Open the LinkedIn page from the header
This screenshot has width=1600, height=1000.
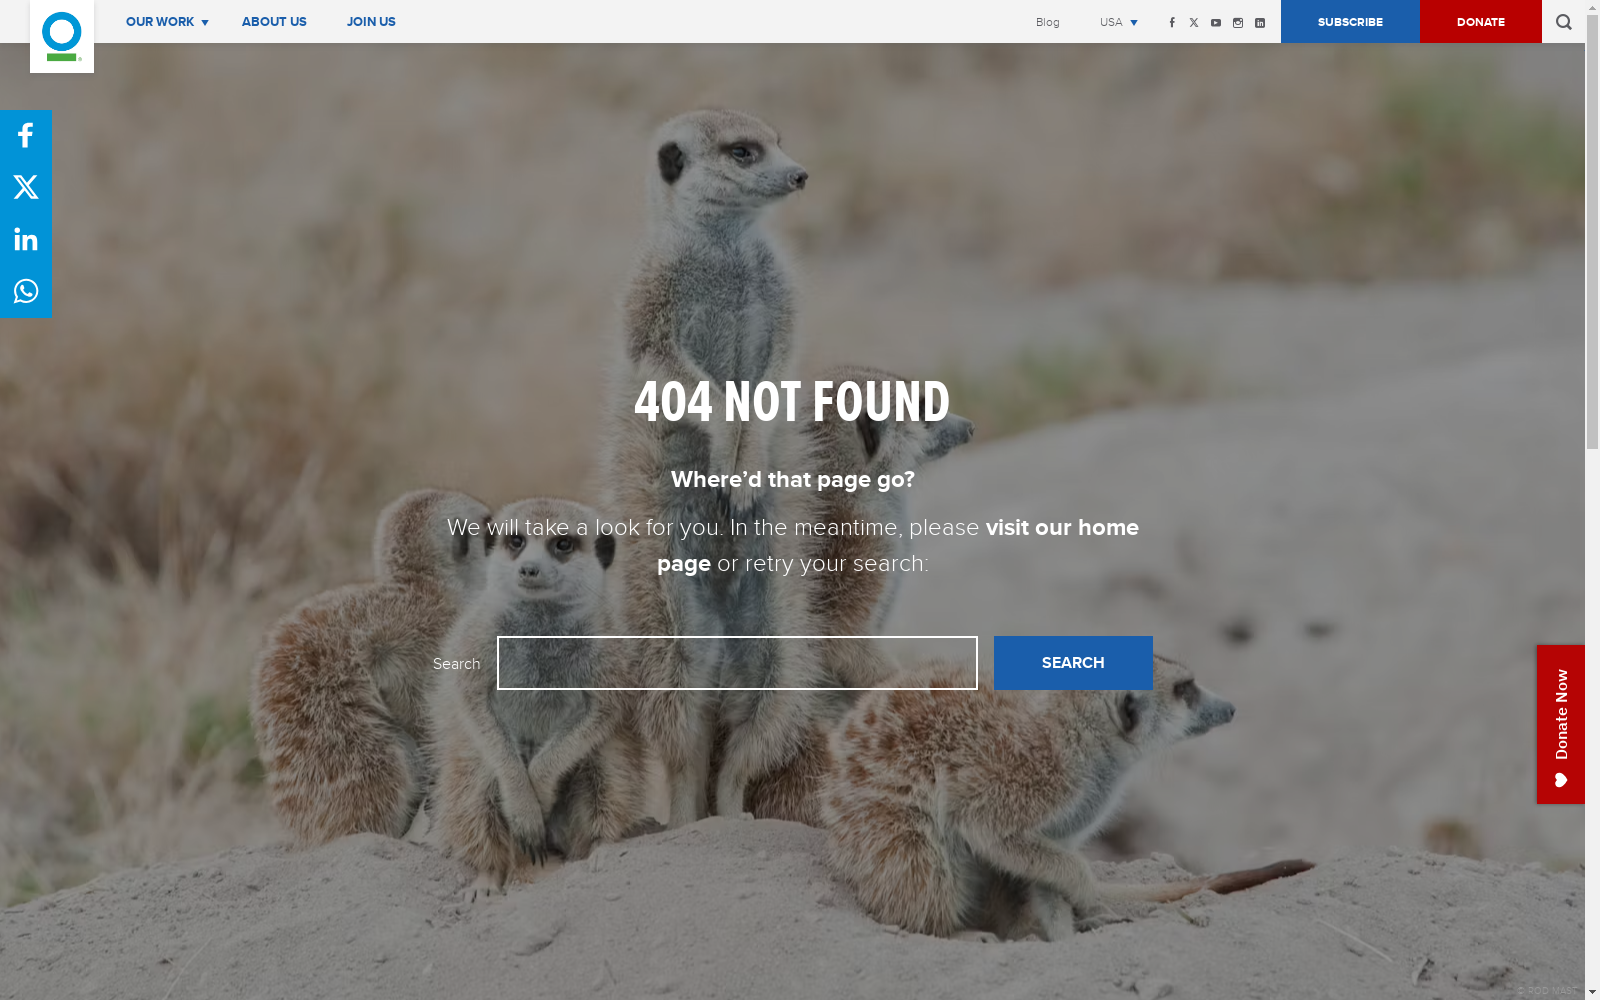click(1260, 22)
